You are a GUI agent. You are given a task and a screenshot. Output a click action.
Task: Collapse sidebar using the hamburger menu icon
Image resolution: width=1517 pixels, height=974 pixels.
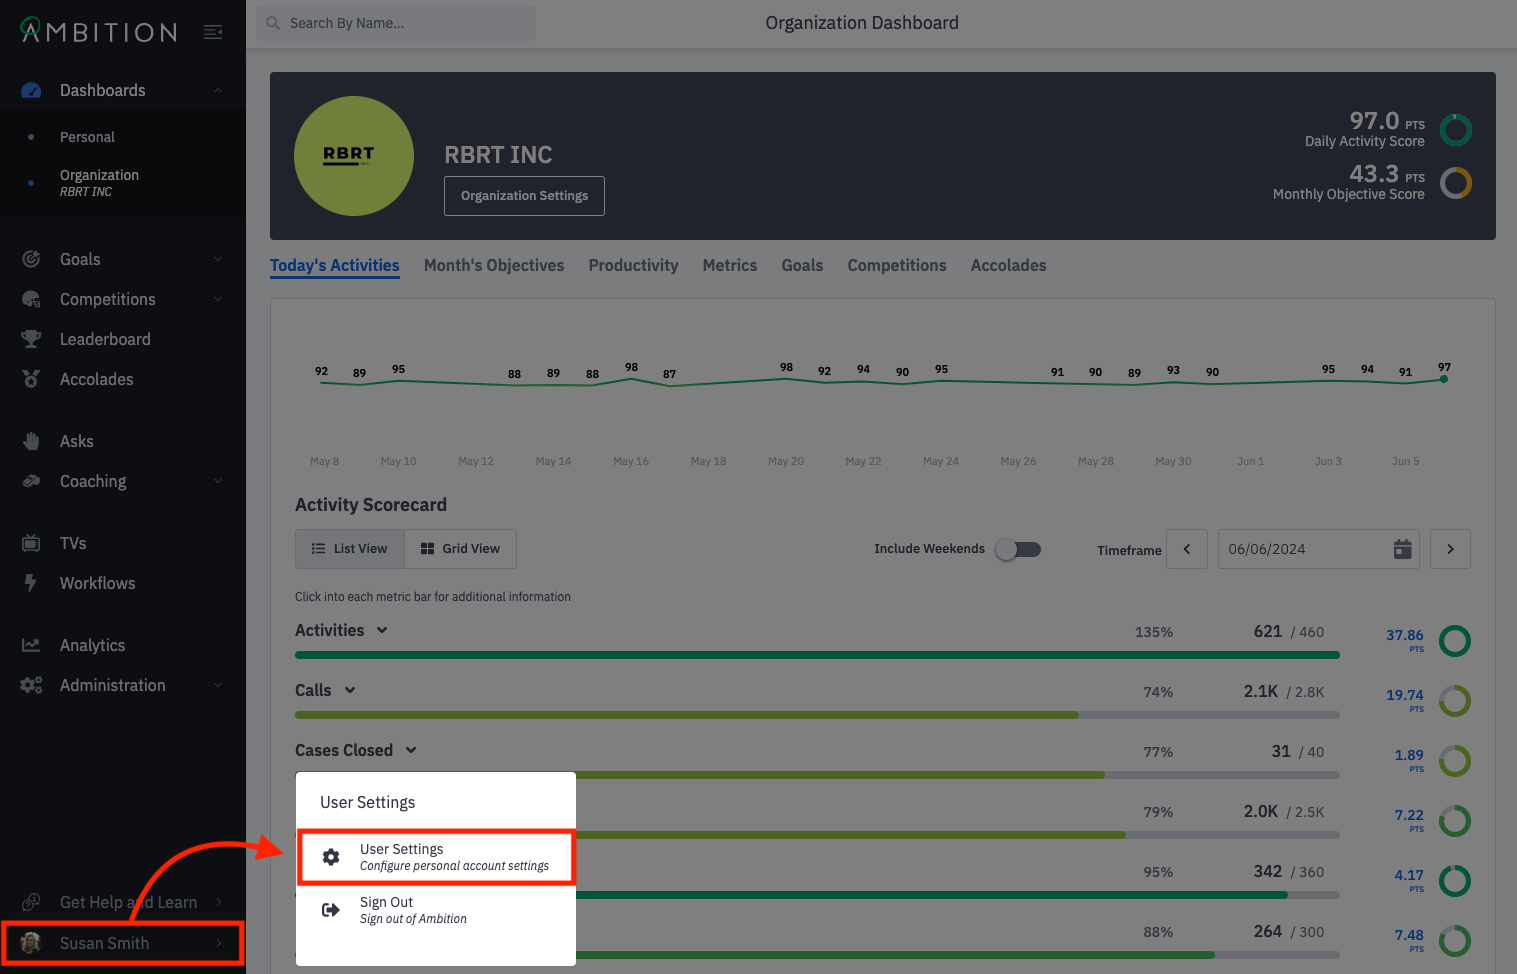tap(213, 32)
